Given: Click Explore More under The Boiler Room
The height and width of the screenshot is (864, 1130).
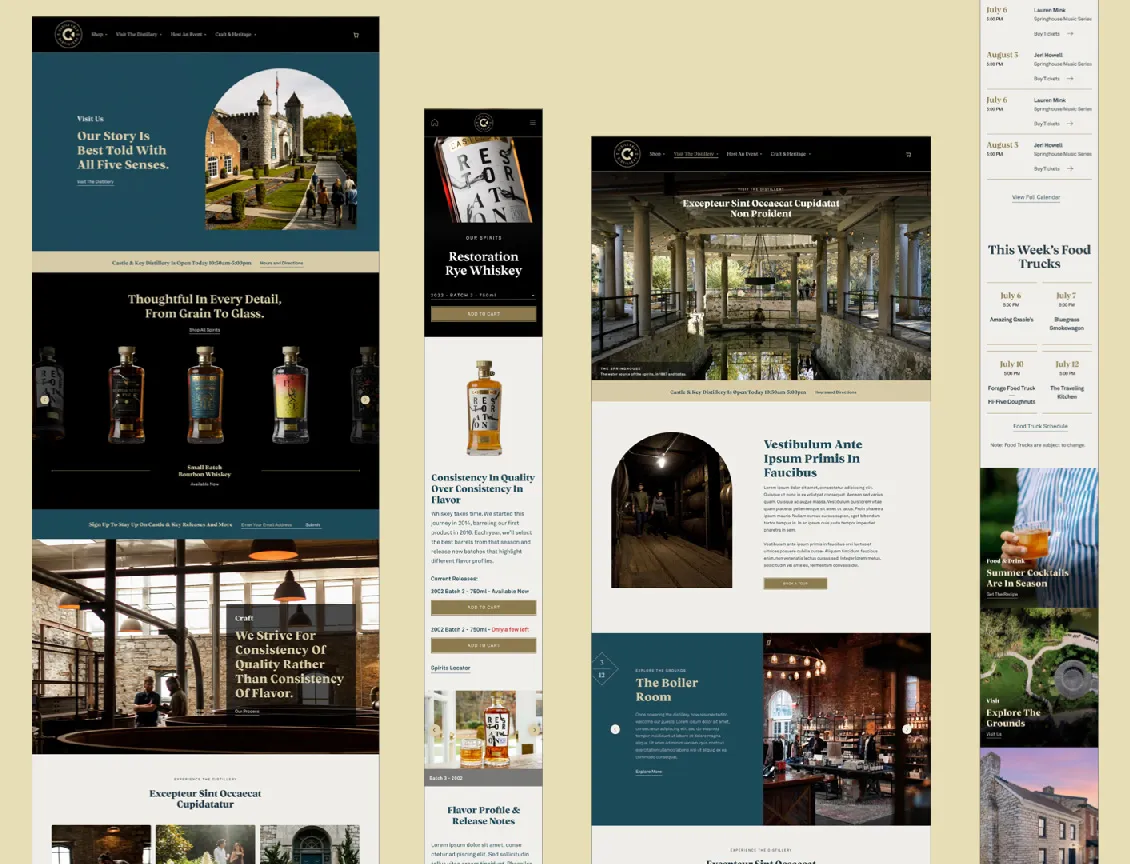Looking at the screenshot, I should coord(649,772).
